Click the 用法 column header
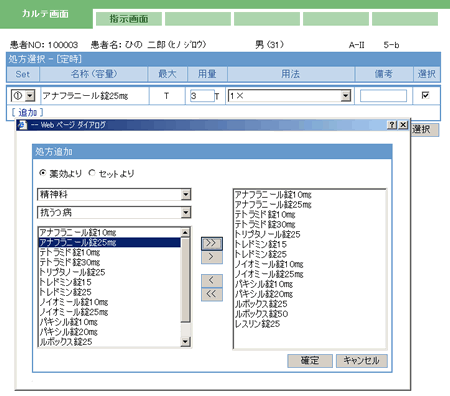This screenshot has width=450, height=396. (291, 74)
